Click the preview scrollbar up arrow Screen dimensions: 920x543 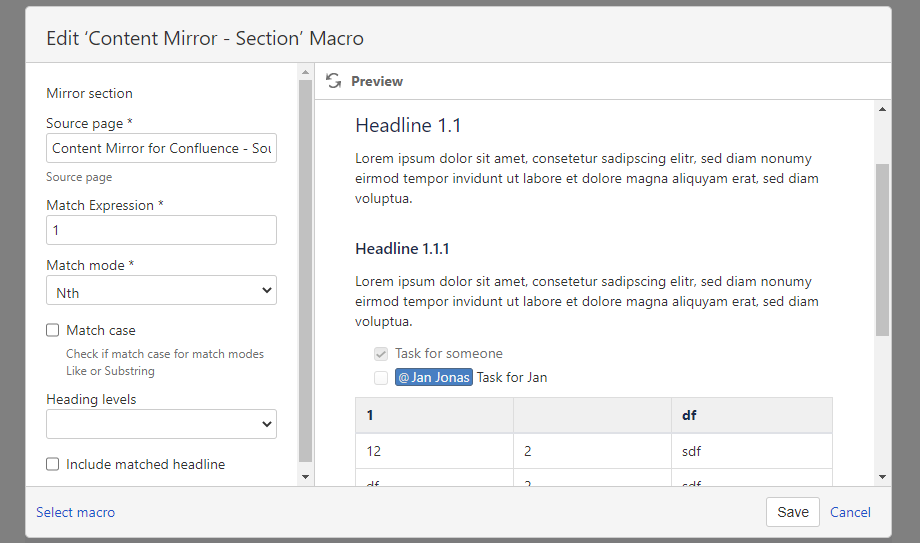(882, 109)
